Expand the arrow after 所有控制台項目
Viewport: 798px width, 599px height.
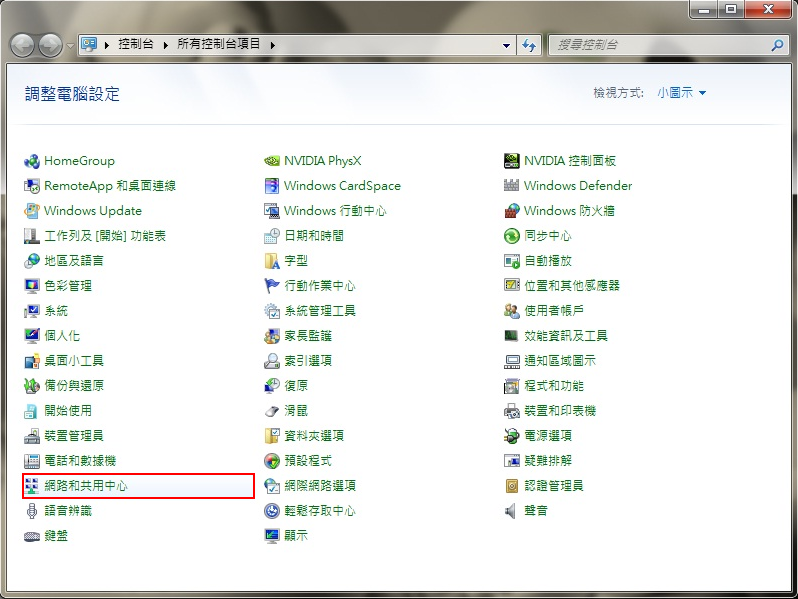pyautogui.click(x=273, y=45)
